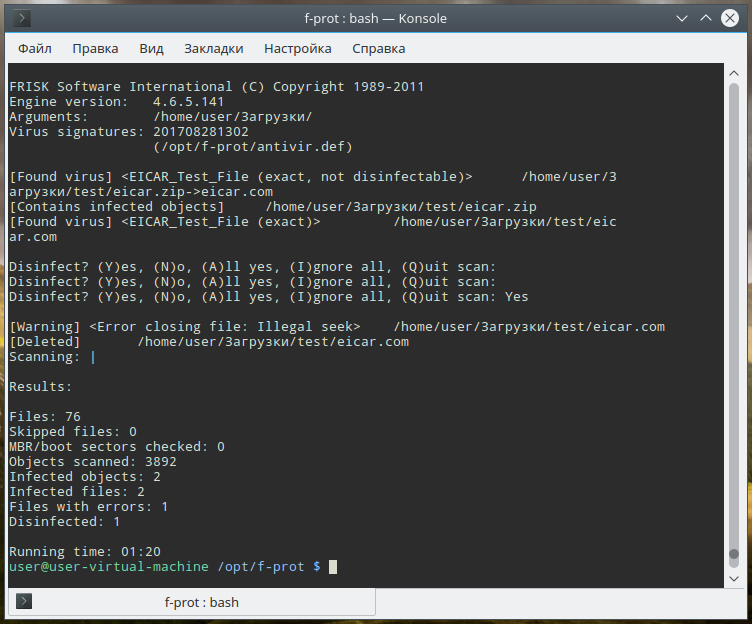The image size is (752, 624).
Task: Open the Правка menu
Action: click(x=95, y=48)
